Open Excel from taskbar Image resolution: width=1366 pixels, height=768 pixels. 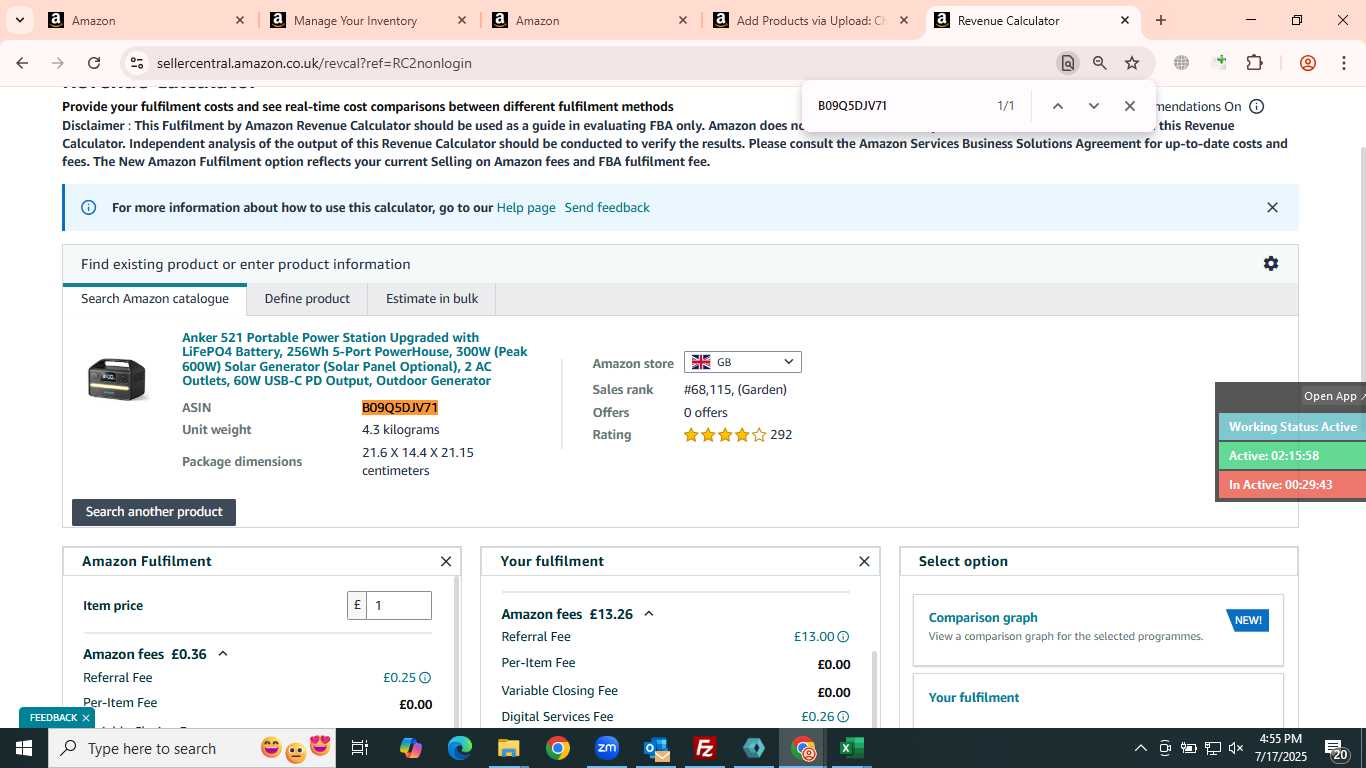(x=852, y=748)
